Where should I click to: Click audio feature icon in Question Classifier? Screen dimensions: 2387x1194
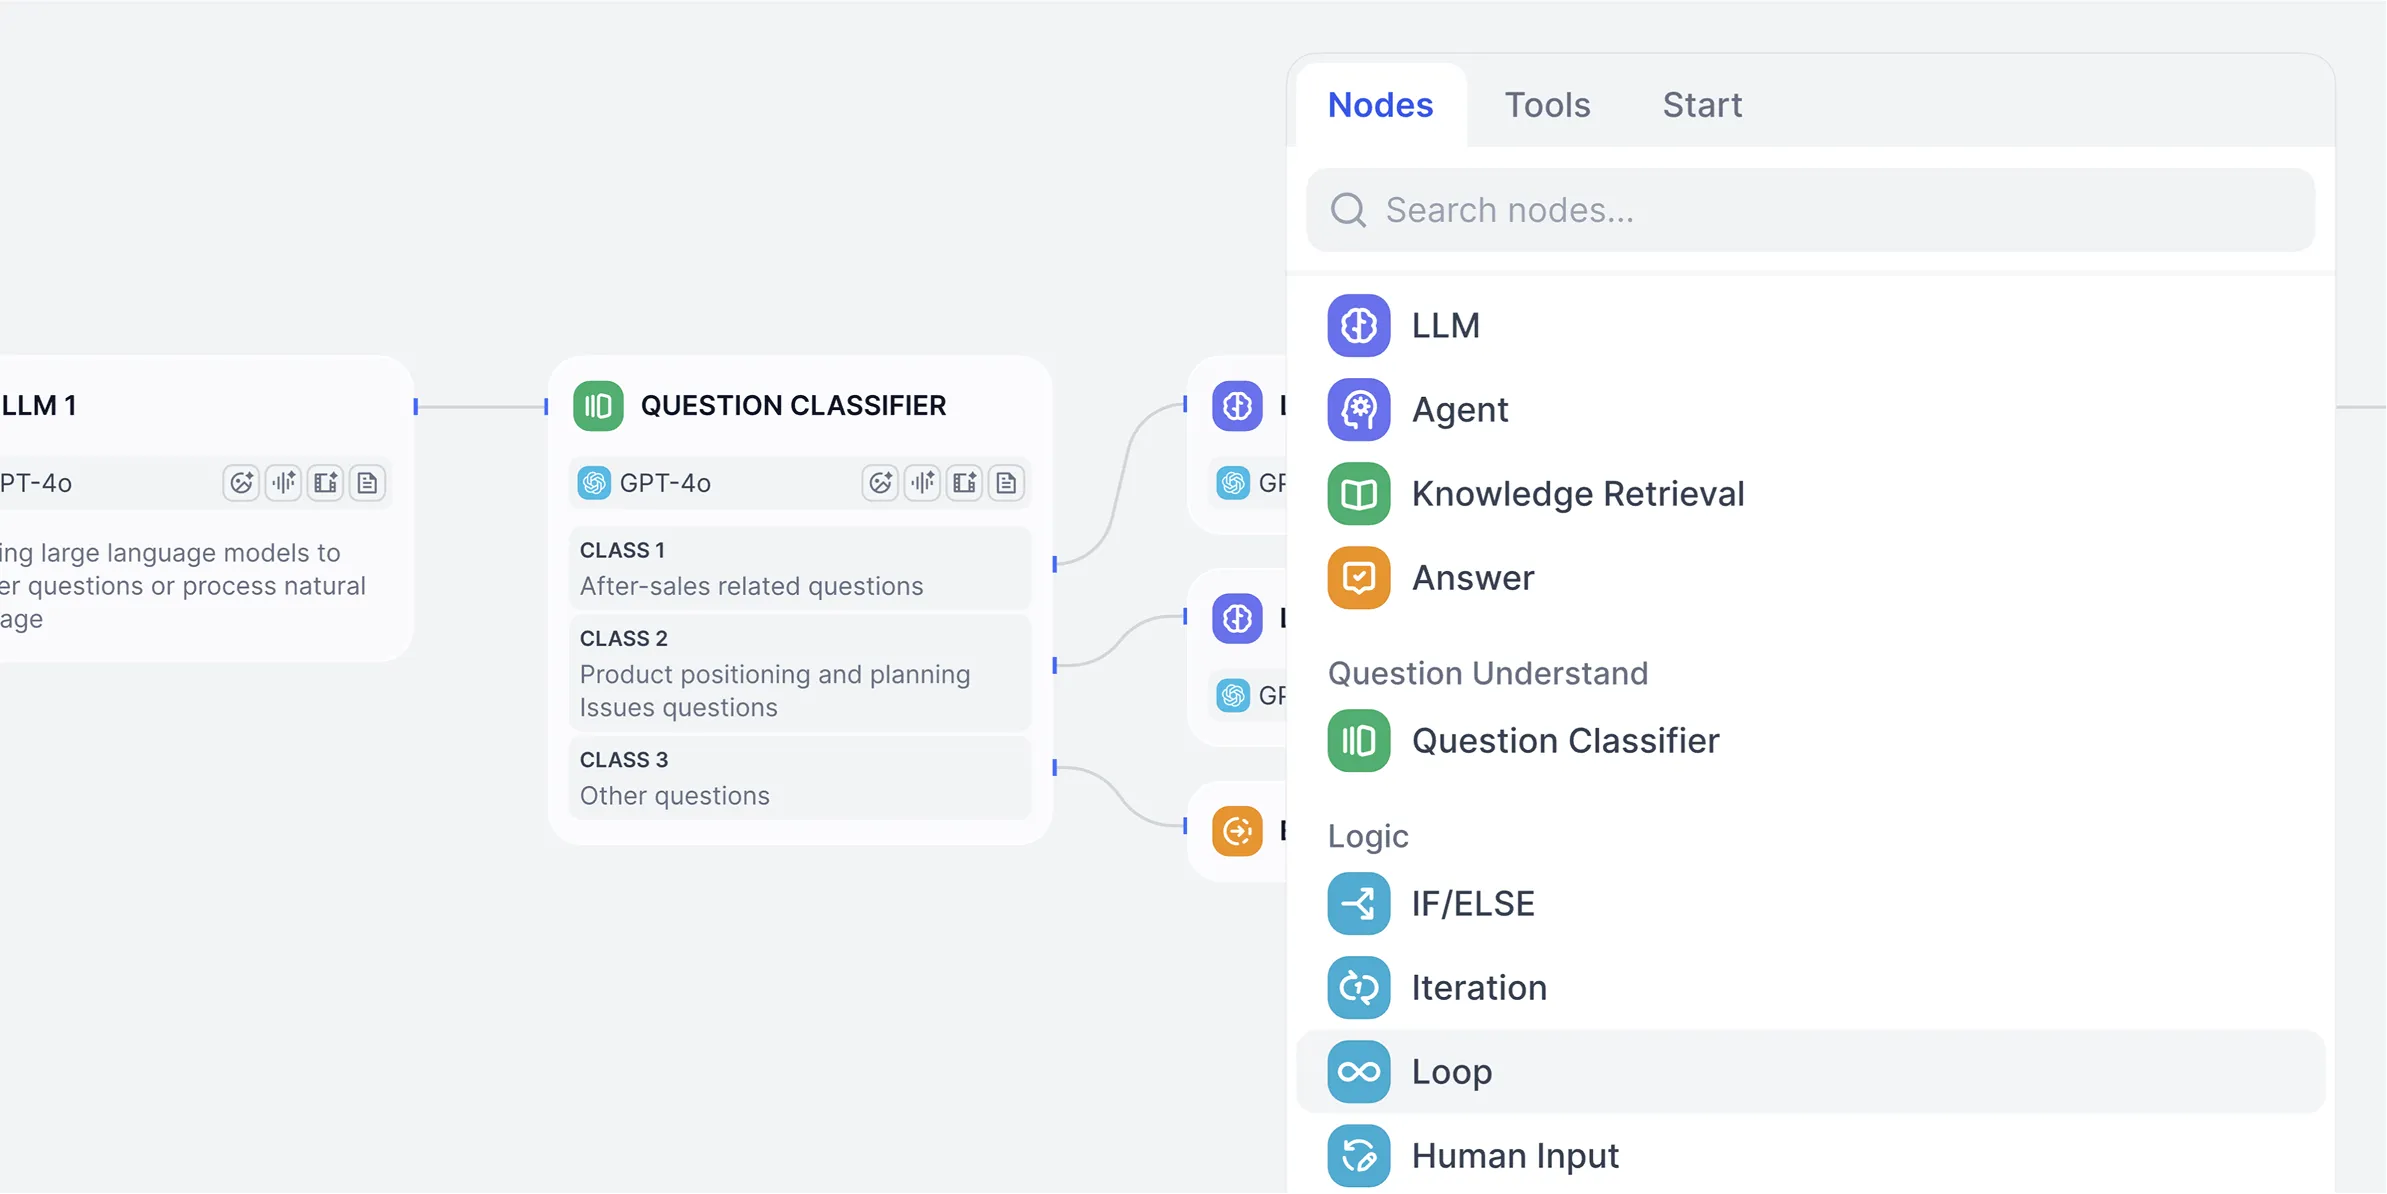point(922,483)
